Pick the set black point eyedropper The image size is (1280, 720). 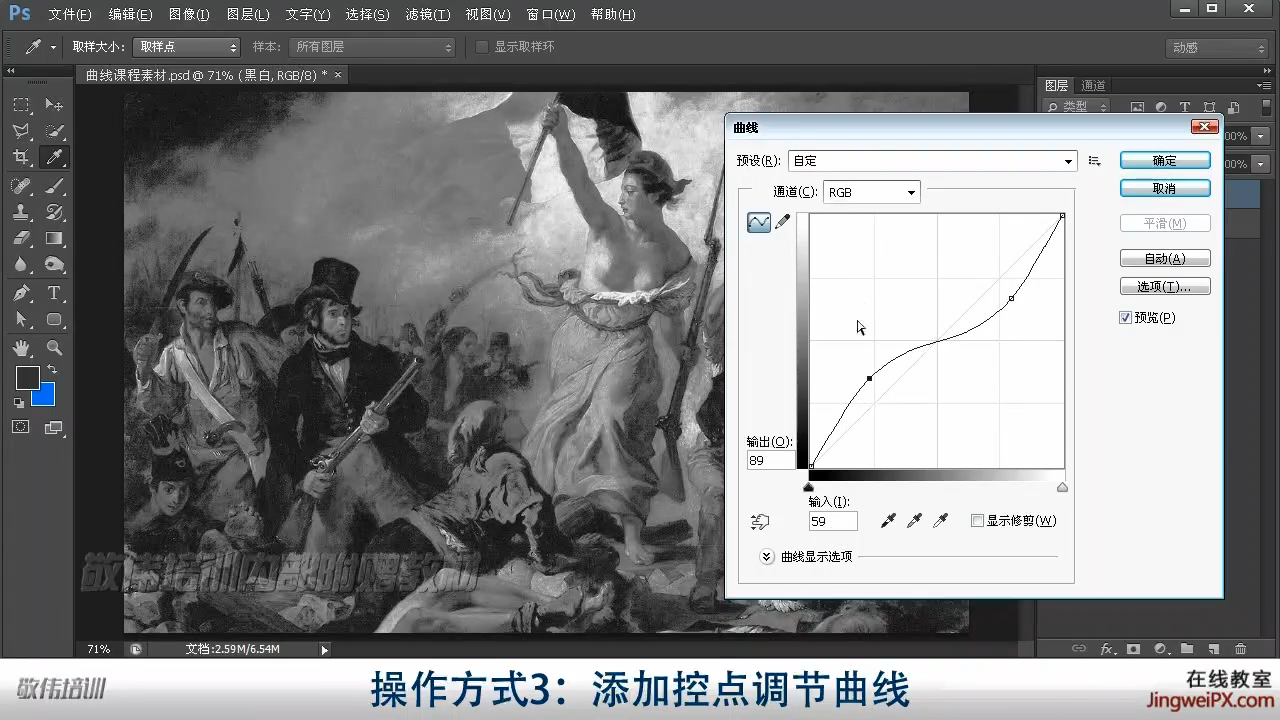[x=887, y=521]
